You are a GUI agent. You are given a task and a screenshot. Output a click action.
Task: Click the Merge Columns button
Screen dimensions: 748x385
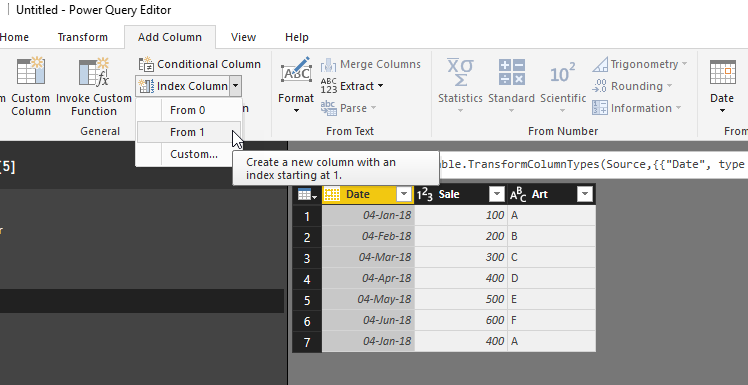[x=371, y=64]
